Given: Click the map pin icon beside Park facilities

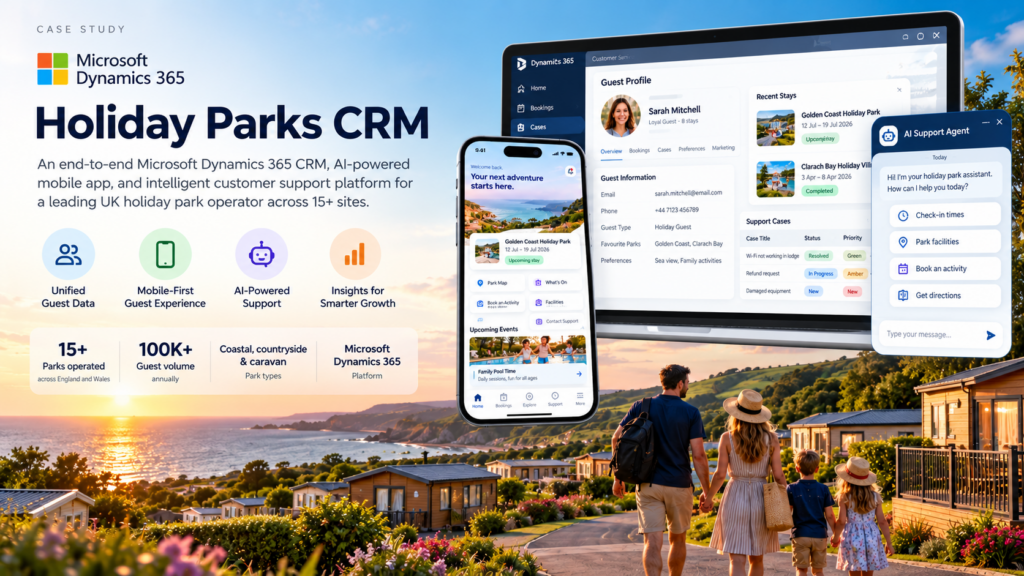Looking at the screenshot, I should click(x=903, y=242).
